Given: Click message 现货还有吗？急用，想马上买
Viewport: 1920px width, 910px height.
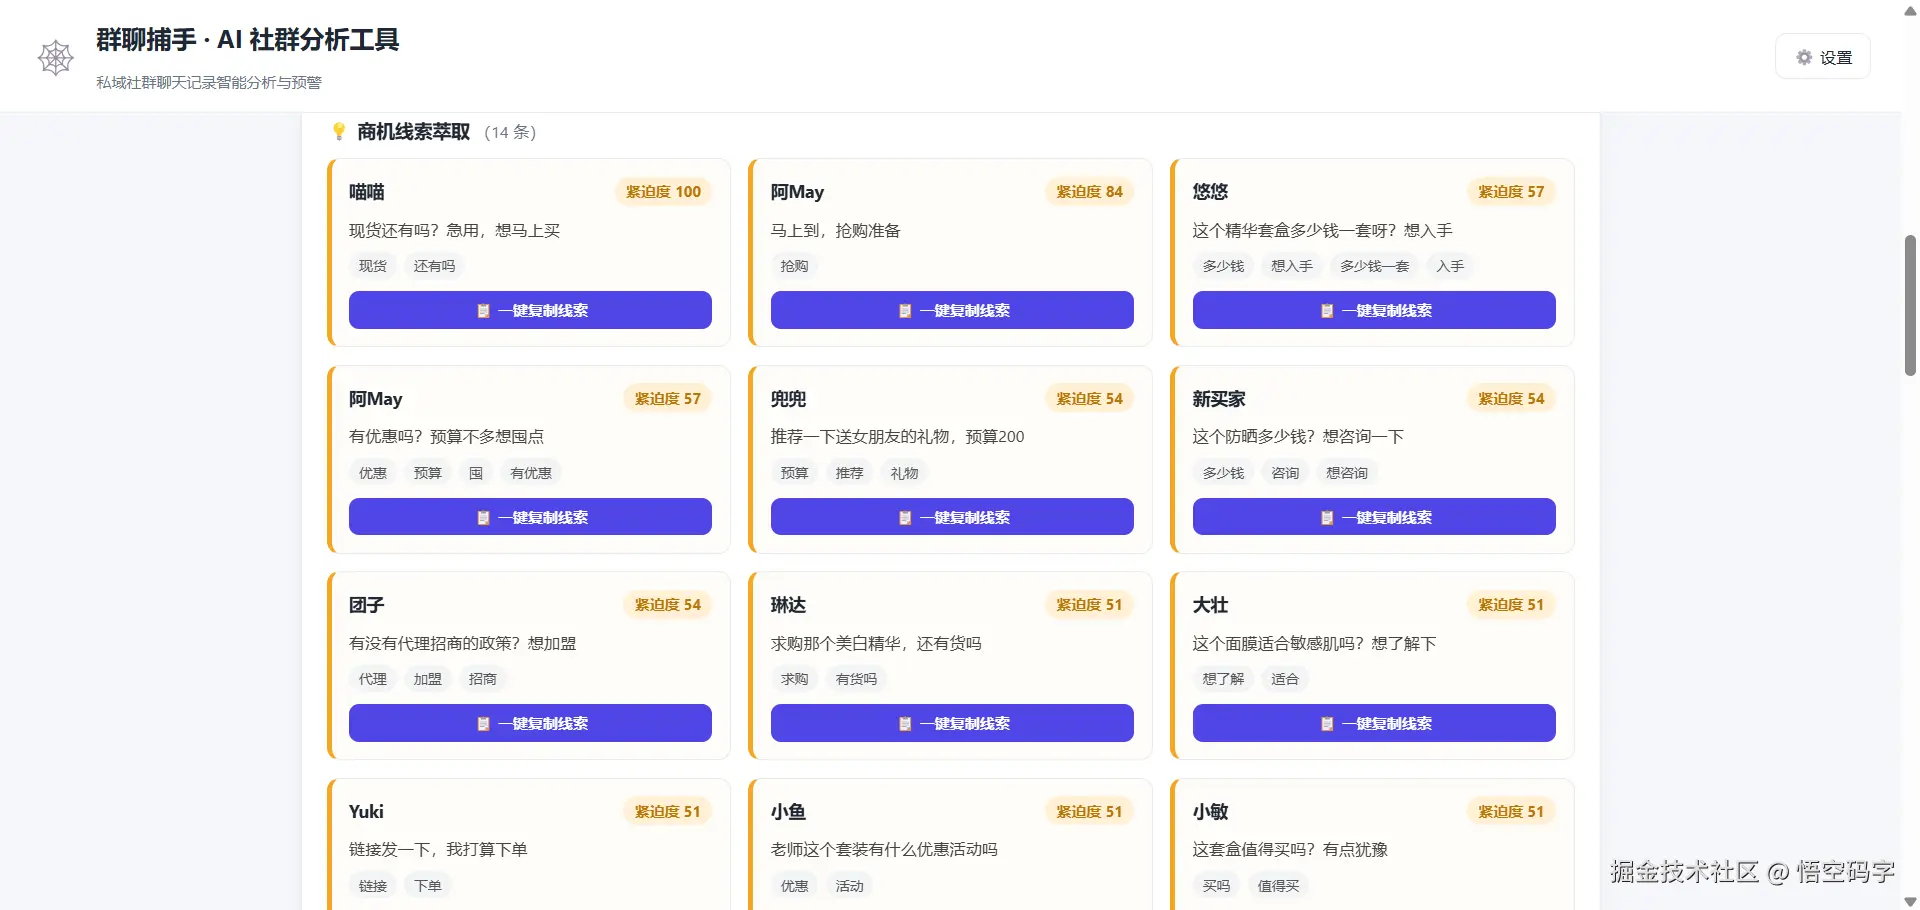Looking at the screenshot, I should coord(454,230).
